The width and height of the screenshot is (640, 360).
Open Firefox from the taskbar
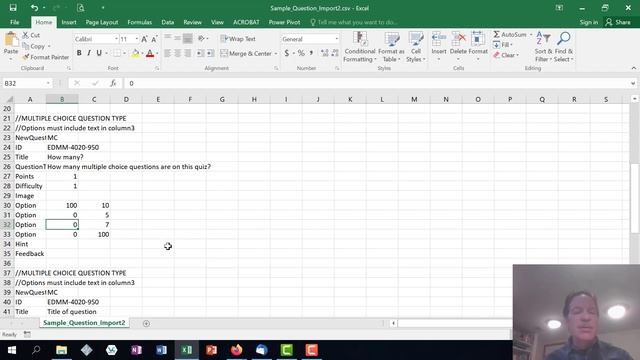236,350
